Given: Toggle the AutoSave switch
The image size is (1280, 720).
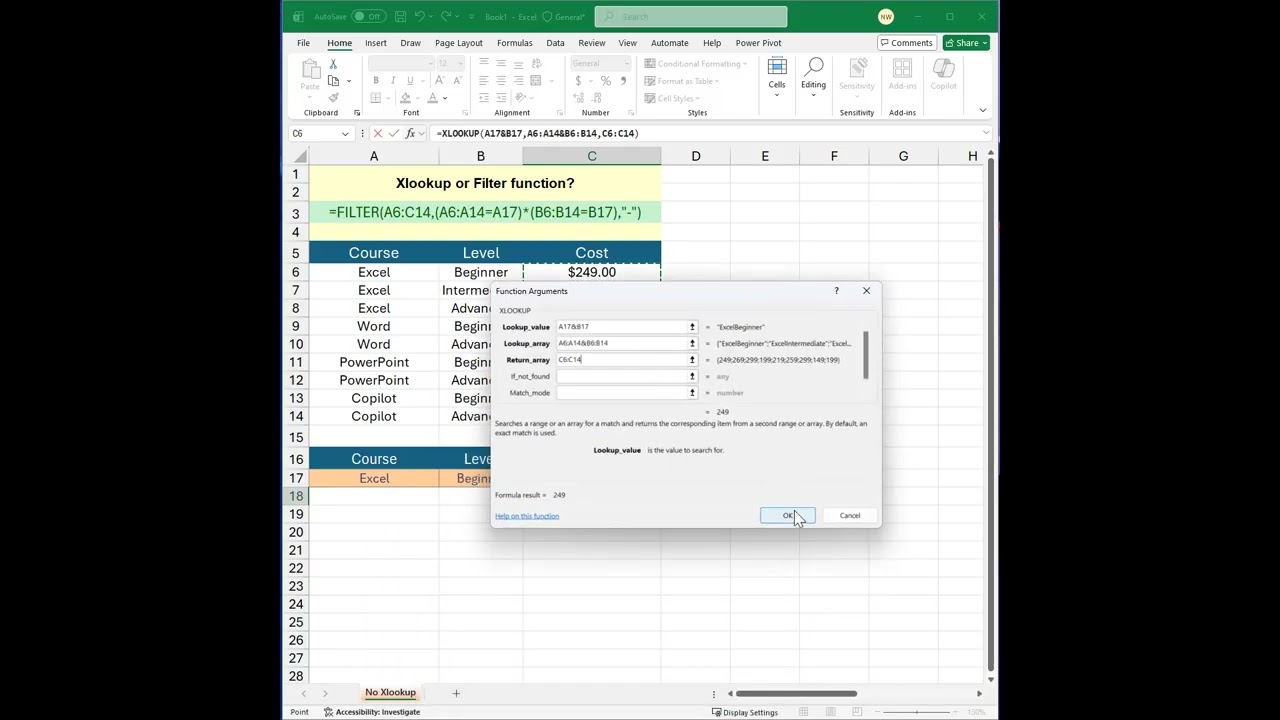Looking at the screenshot, I should pos(367,17).
